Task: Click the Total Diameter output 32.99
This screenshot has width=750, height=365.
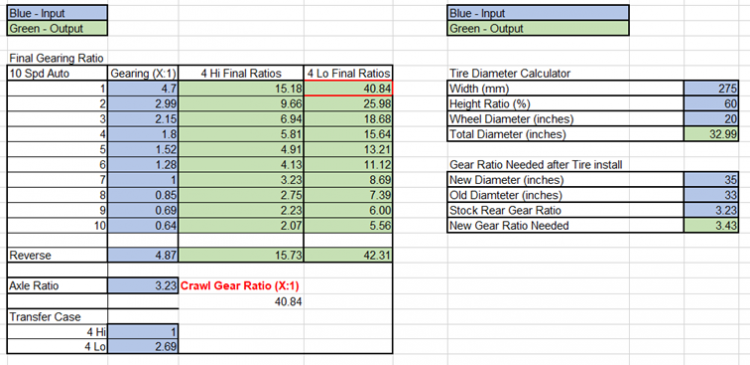Action: click(711, 134)
